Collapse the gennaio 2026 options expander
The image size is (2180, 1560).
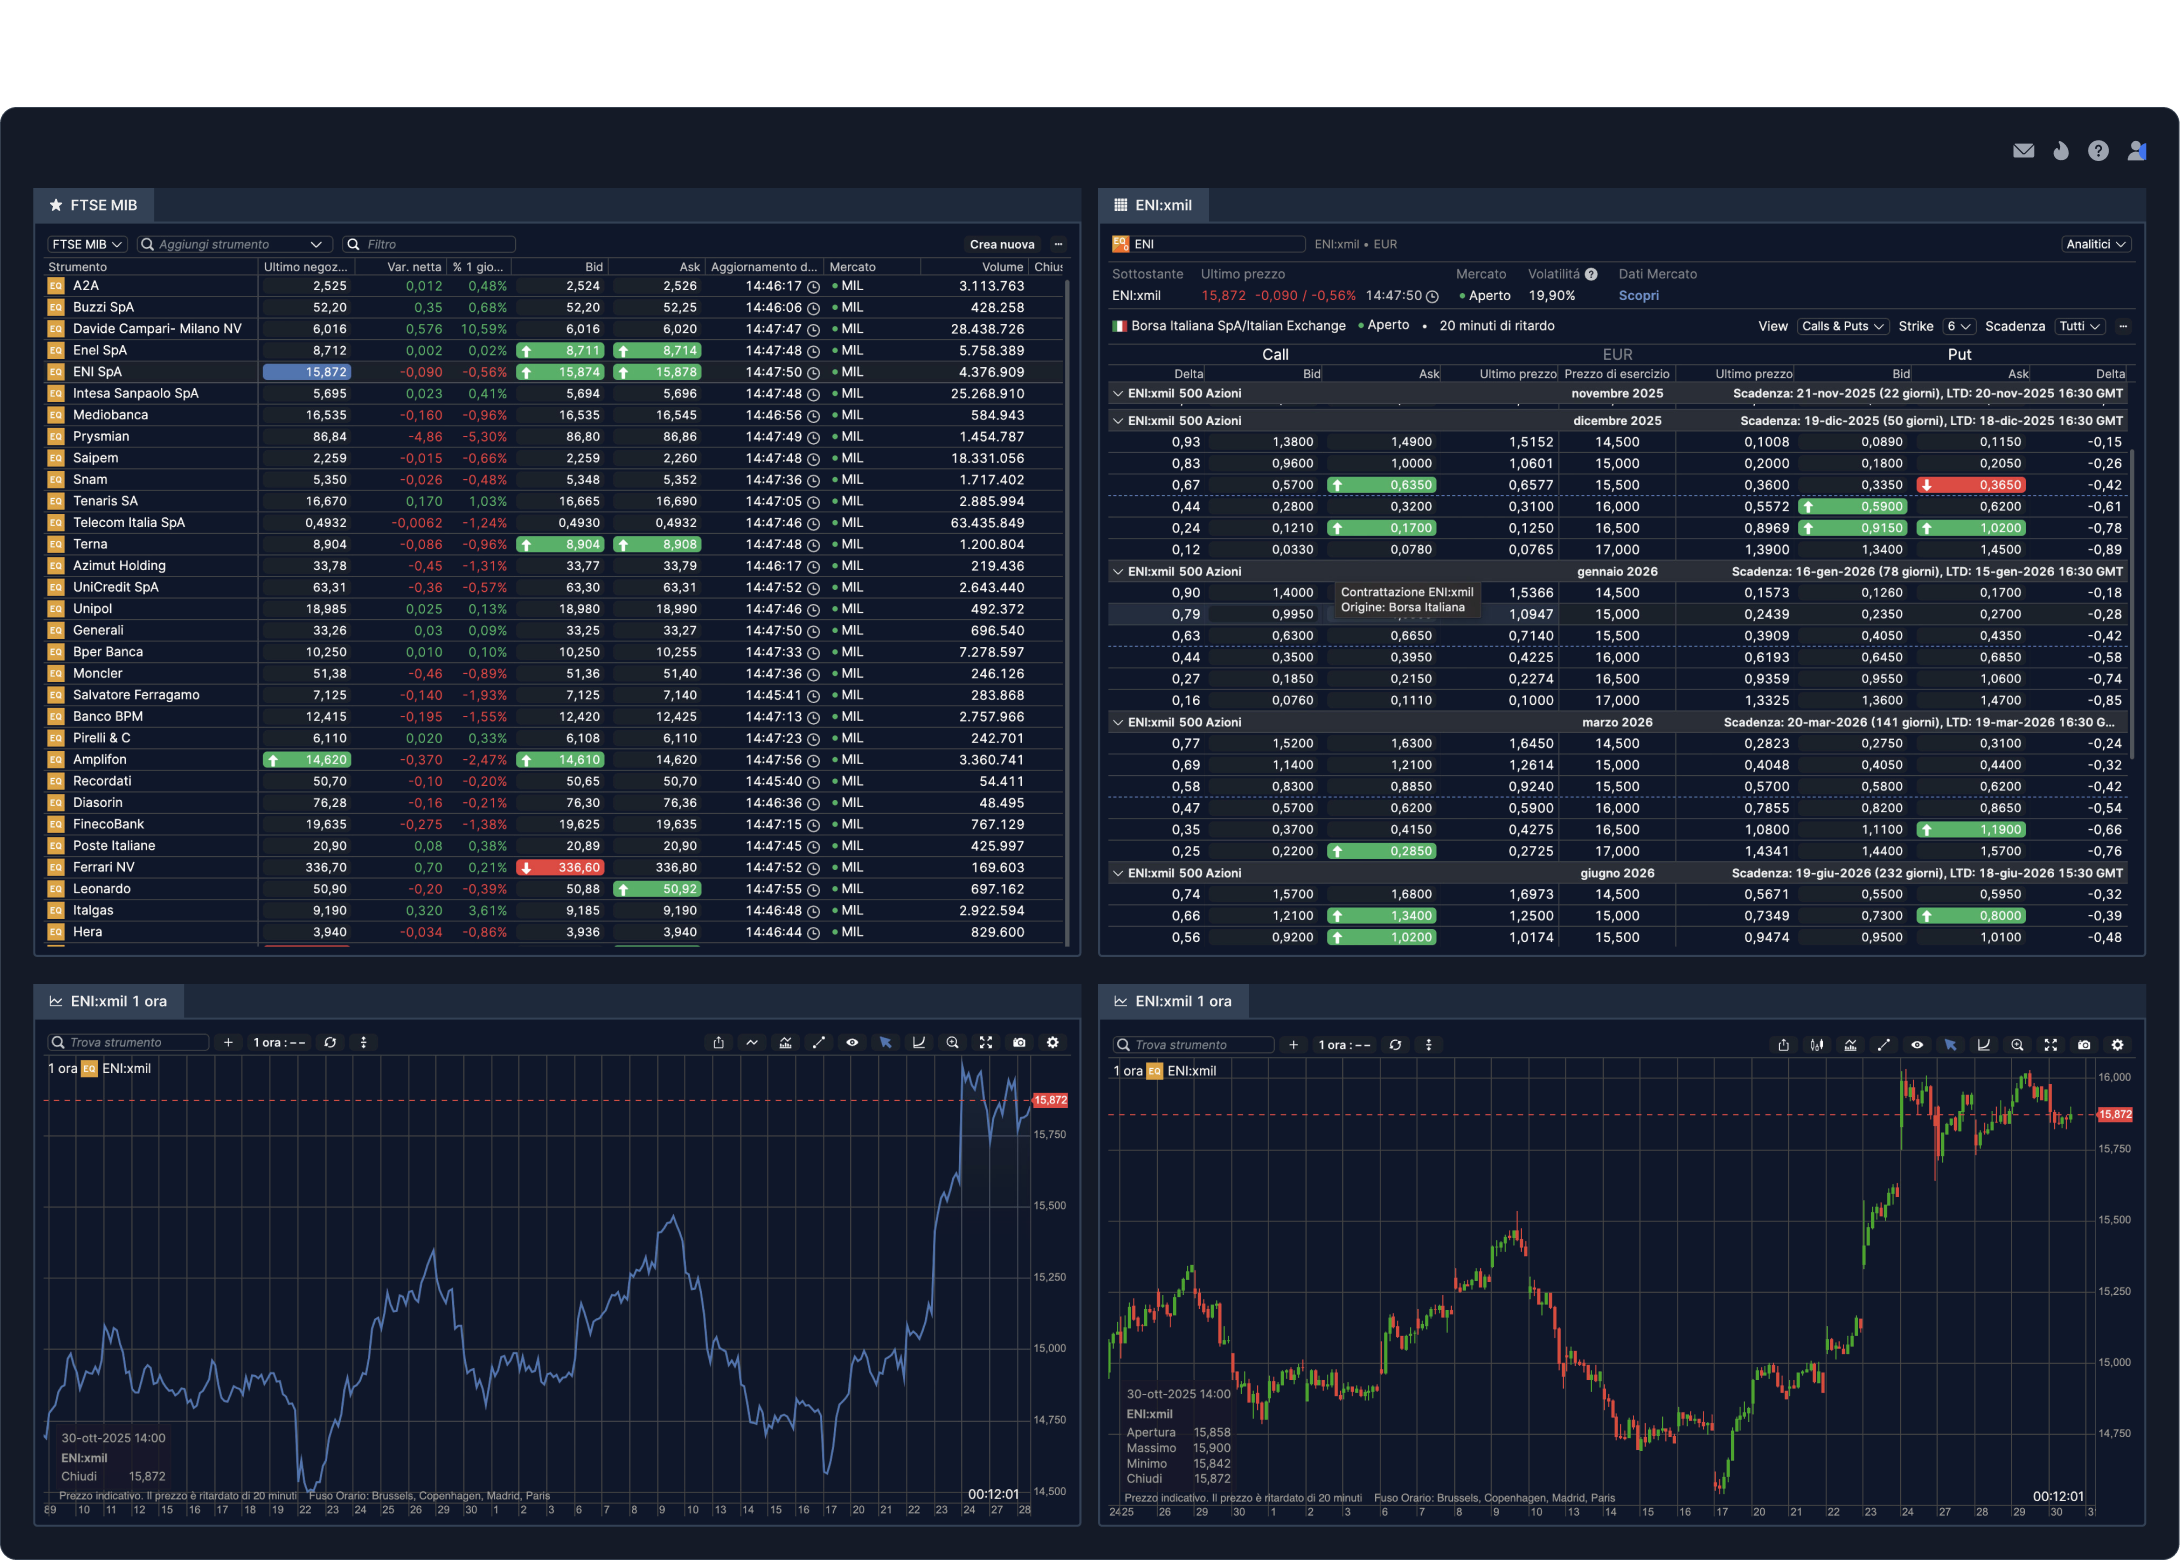click(1118, 571)
